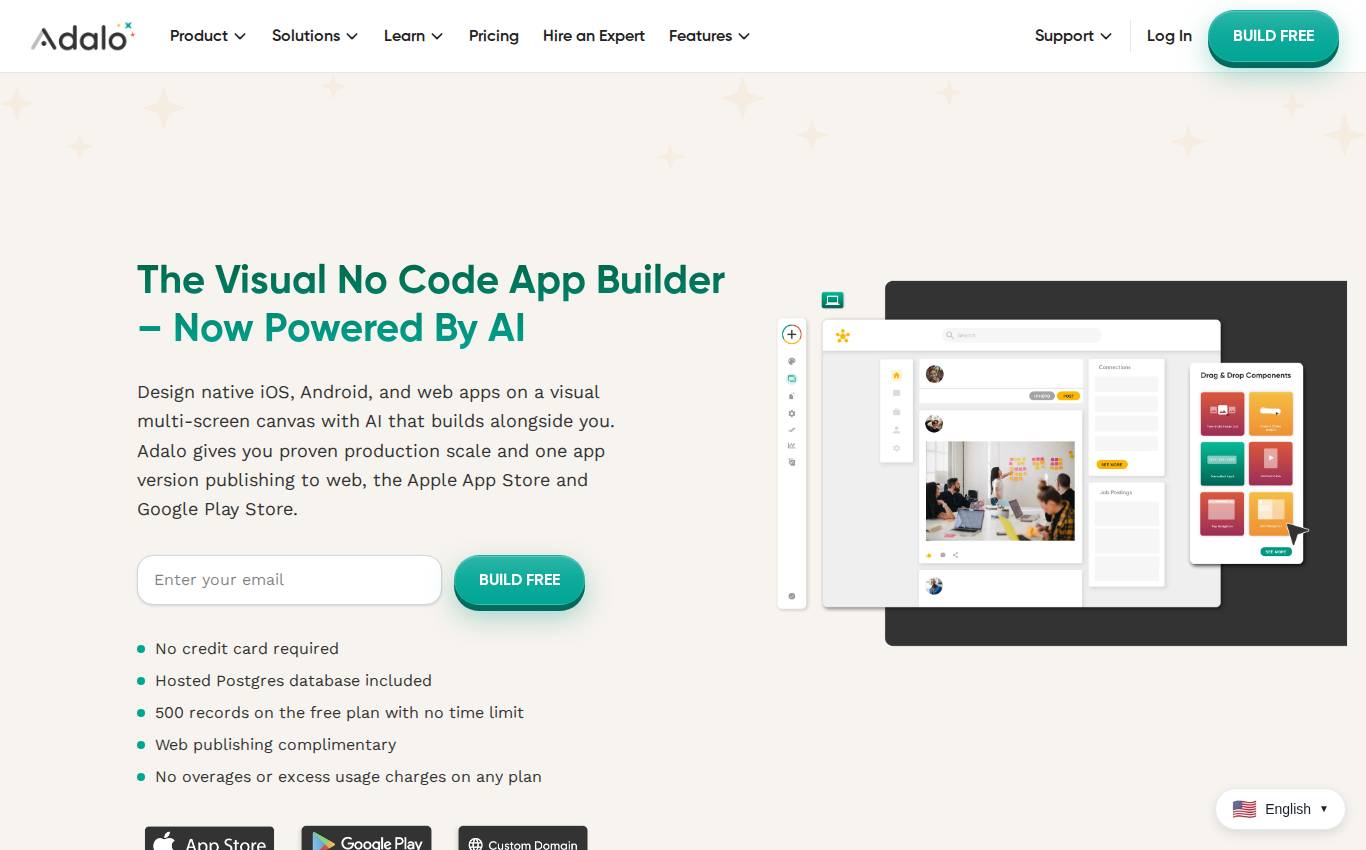
Task: Click the Search field in the app mockup
Action: coord(1021,335)
